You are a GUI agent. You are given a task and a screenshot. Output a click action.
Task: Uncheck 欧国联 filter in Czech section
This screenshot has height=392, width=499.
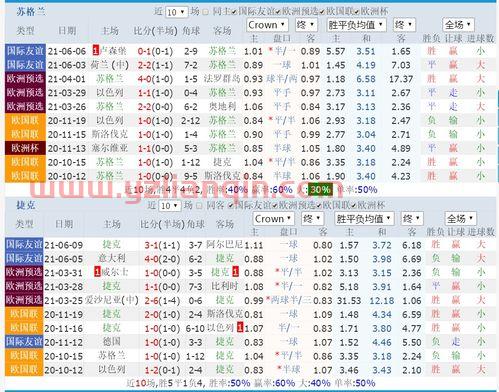tap(319, 206)
